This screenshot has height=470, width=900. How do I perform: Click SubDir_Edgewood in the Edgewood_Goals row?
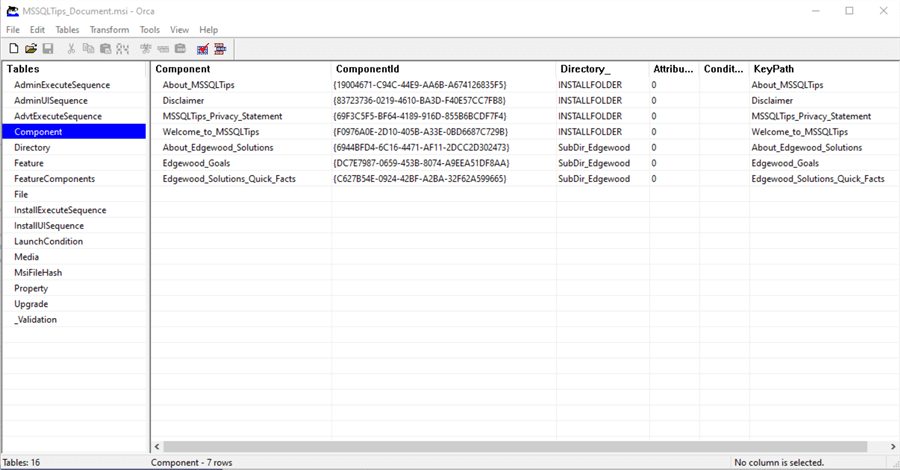click(594, 163)
